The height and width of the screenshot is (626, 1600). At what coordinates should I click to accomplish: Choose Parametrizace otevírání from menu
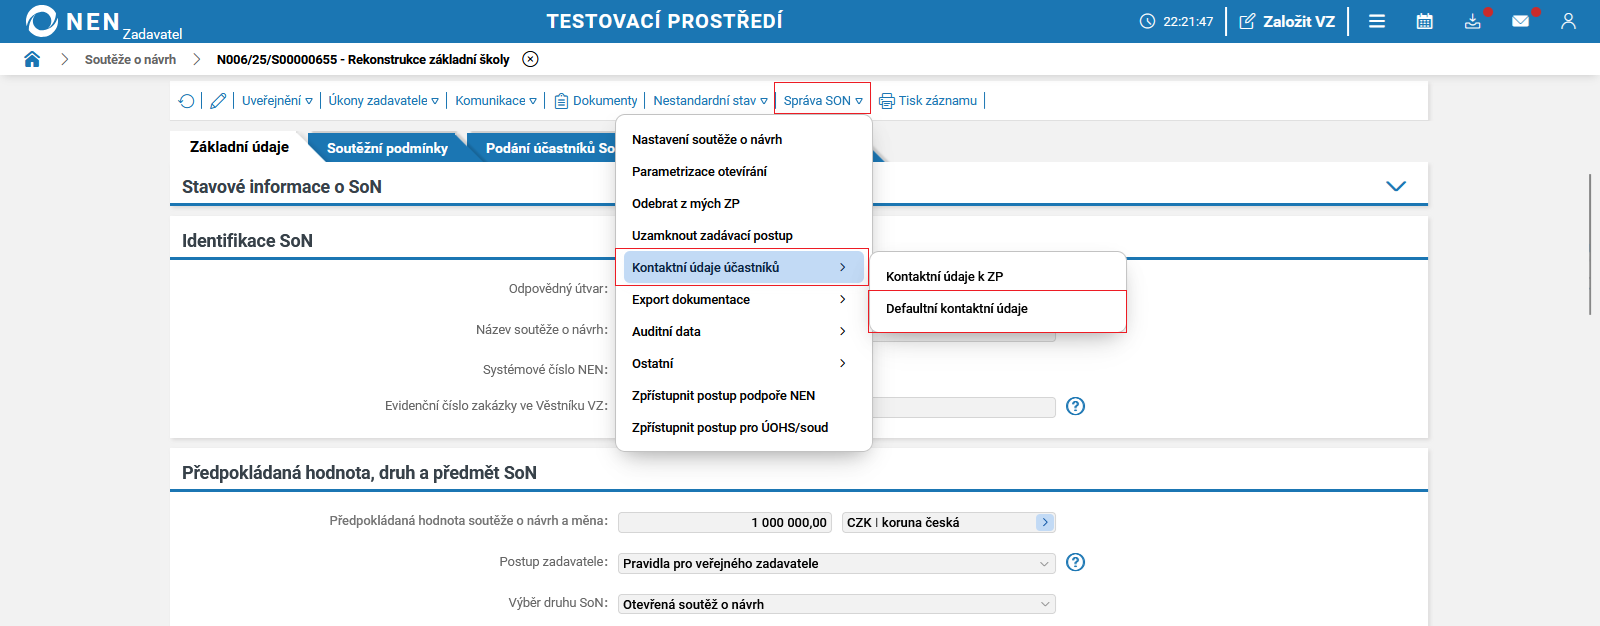point(699,172)
